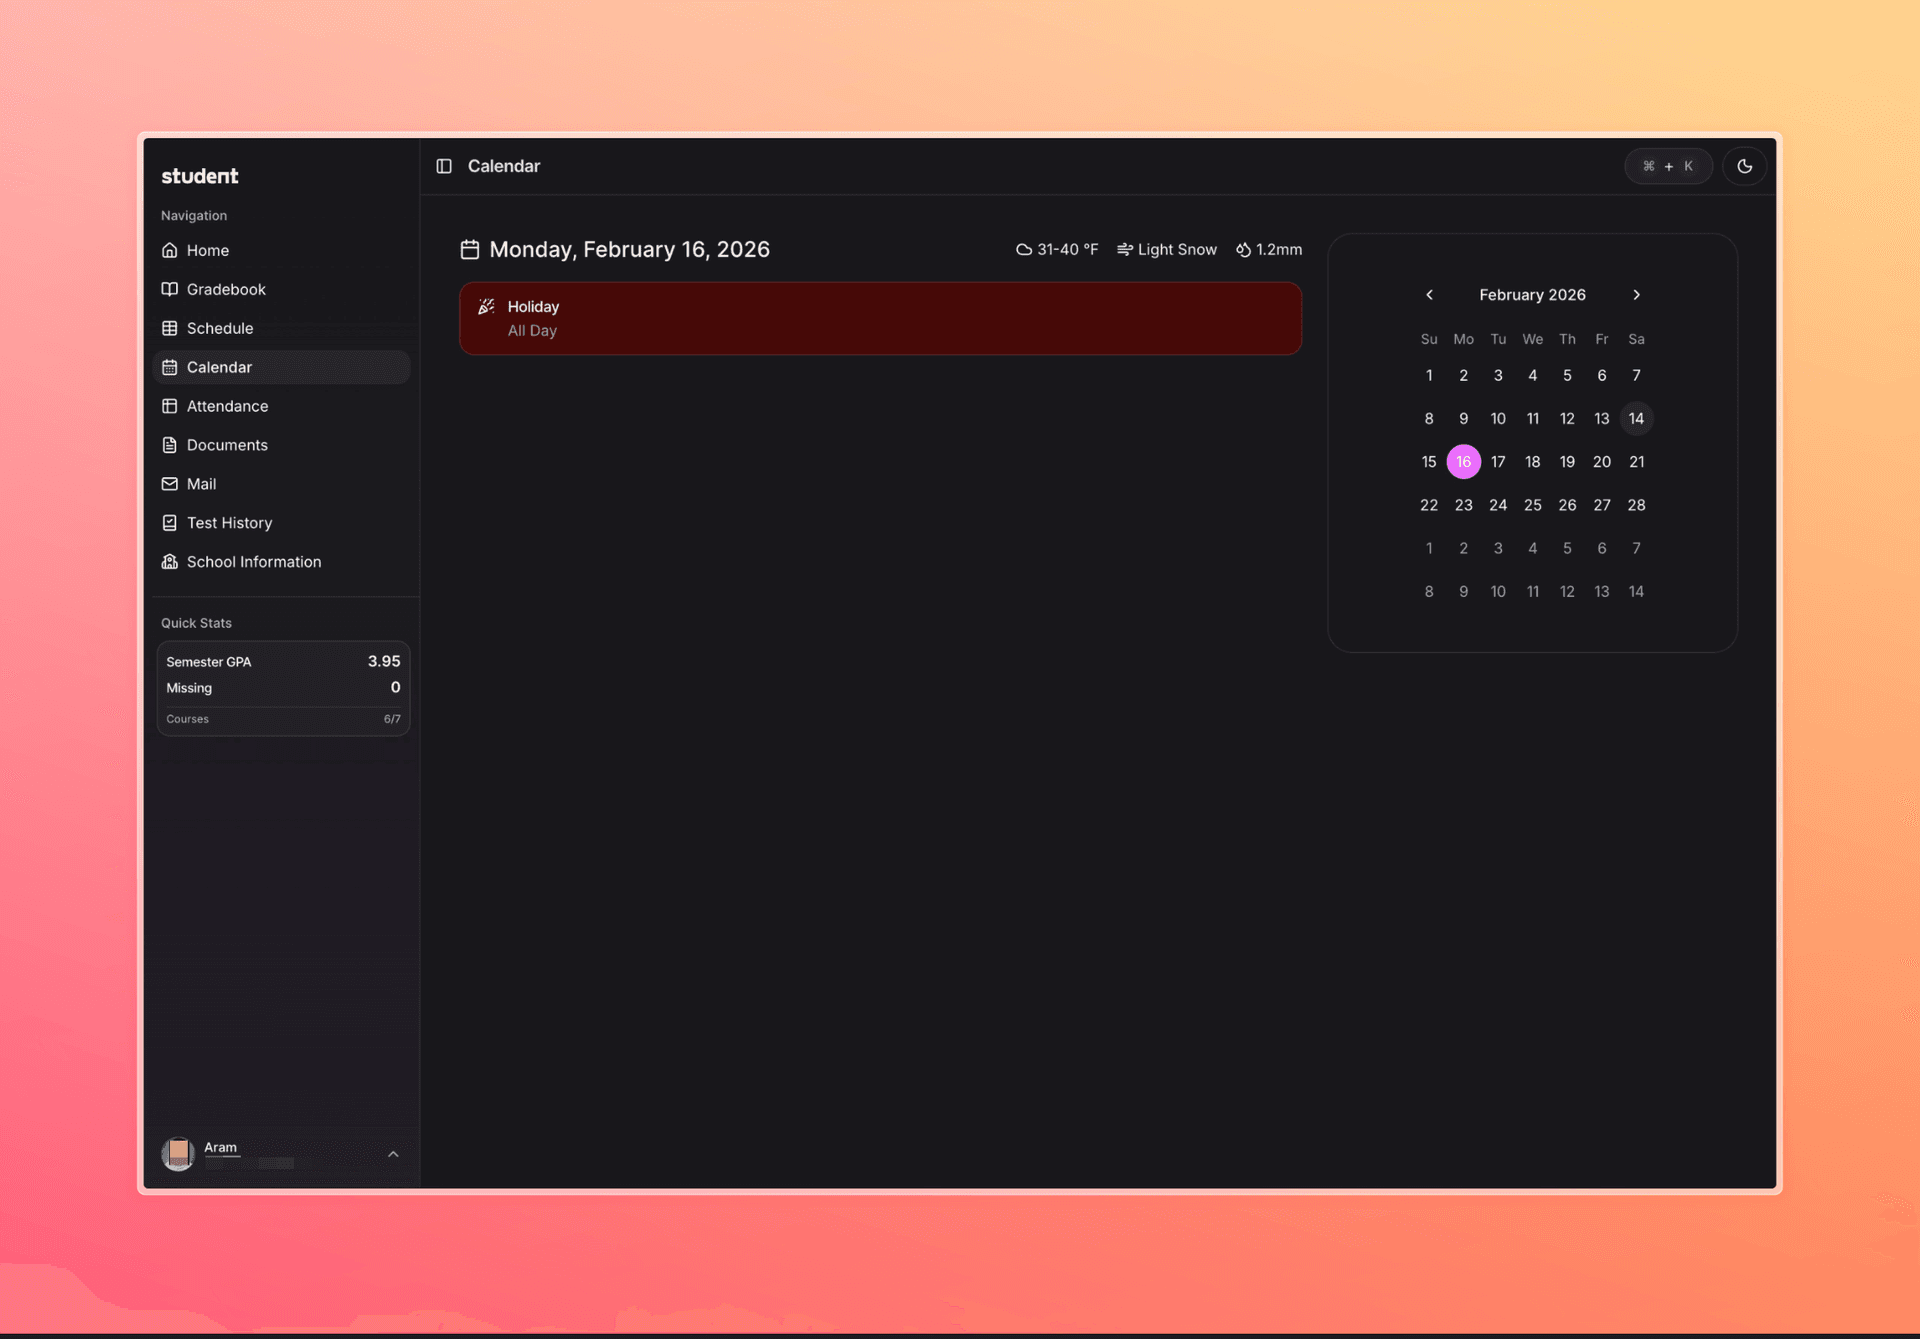Click the Gradebook book icon
This screenshot has width=1920, height=1339.
click(x=170, y=289)
